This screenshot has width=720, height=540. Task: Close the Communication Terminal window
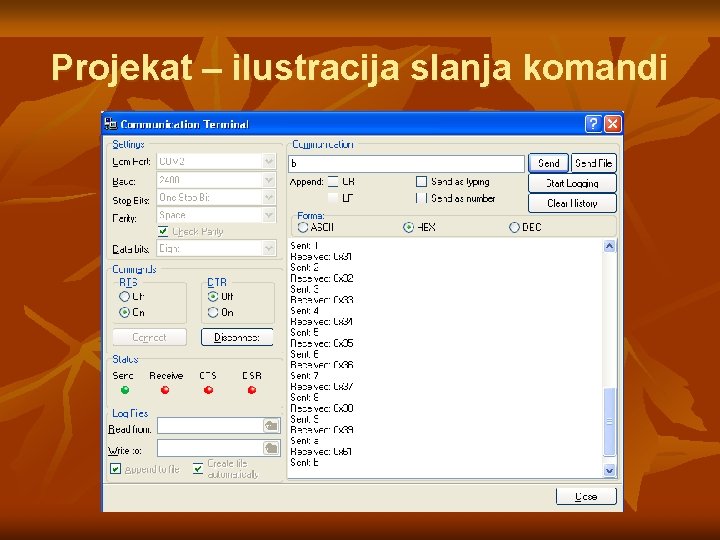tap(613, 124)
